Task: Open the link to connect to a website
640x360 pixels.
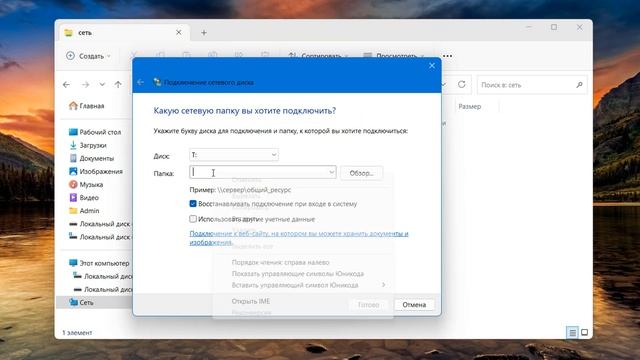Action: (299, 238)
